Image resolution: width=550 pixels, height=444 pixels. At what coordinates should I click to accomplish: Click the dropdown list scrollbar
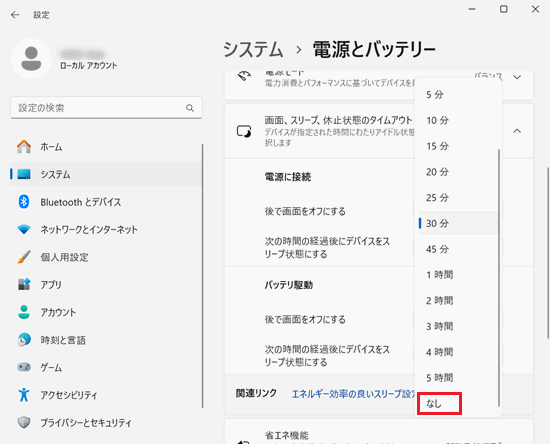(x=498, y=278)
